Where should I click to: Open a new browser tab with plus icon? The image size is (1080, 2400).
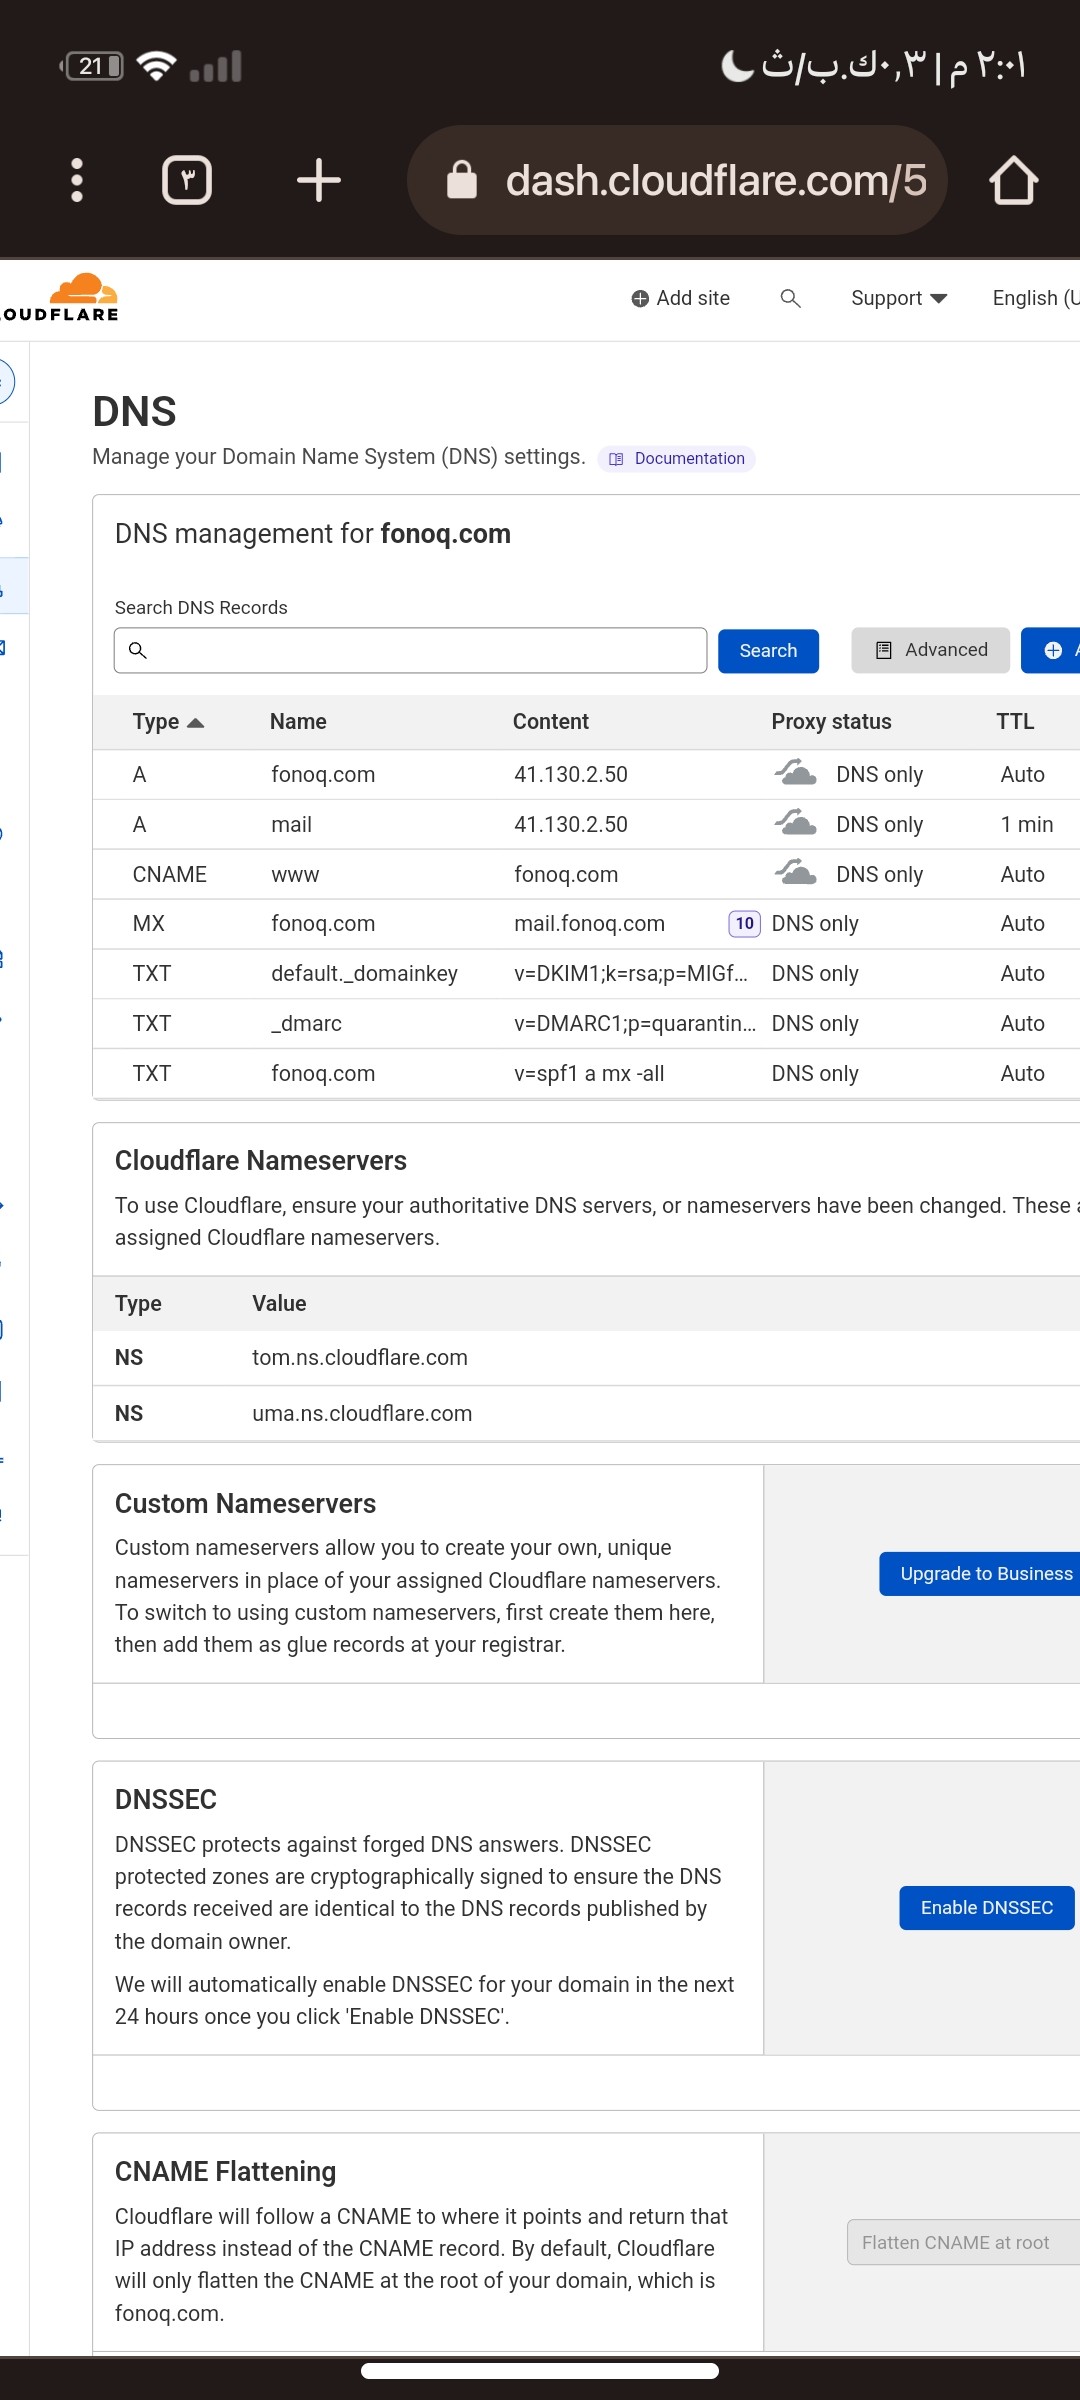(319, 180)
